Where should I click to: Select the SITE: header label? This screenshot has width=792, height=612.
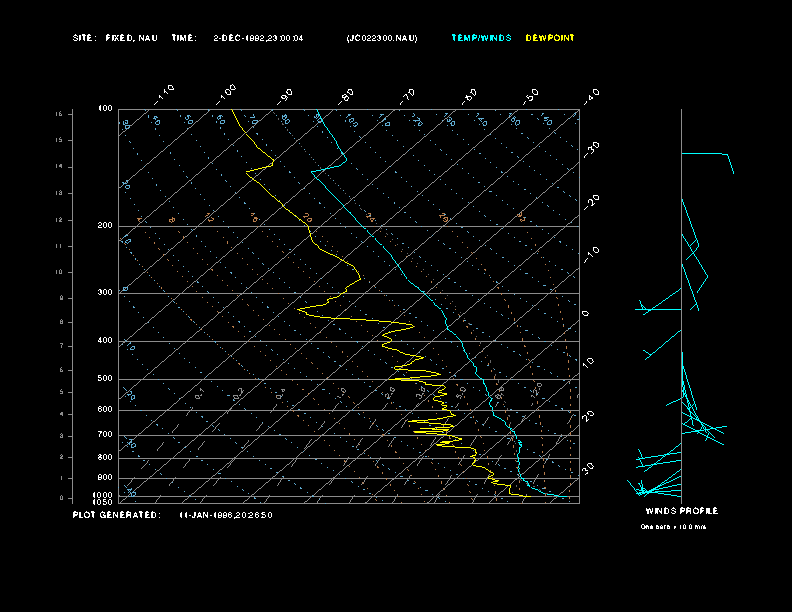coord(84,38)
